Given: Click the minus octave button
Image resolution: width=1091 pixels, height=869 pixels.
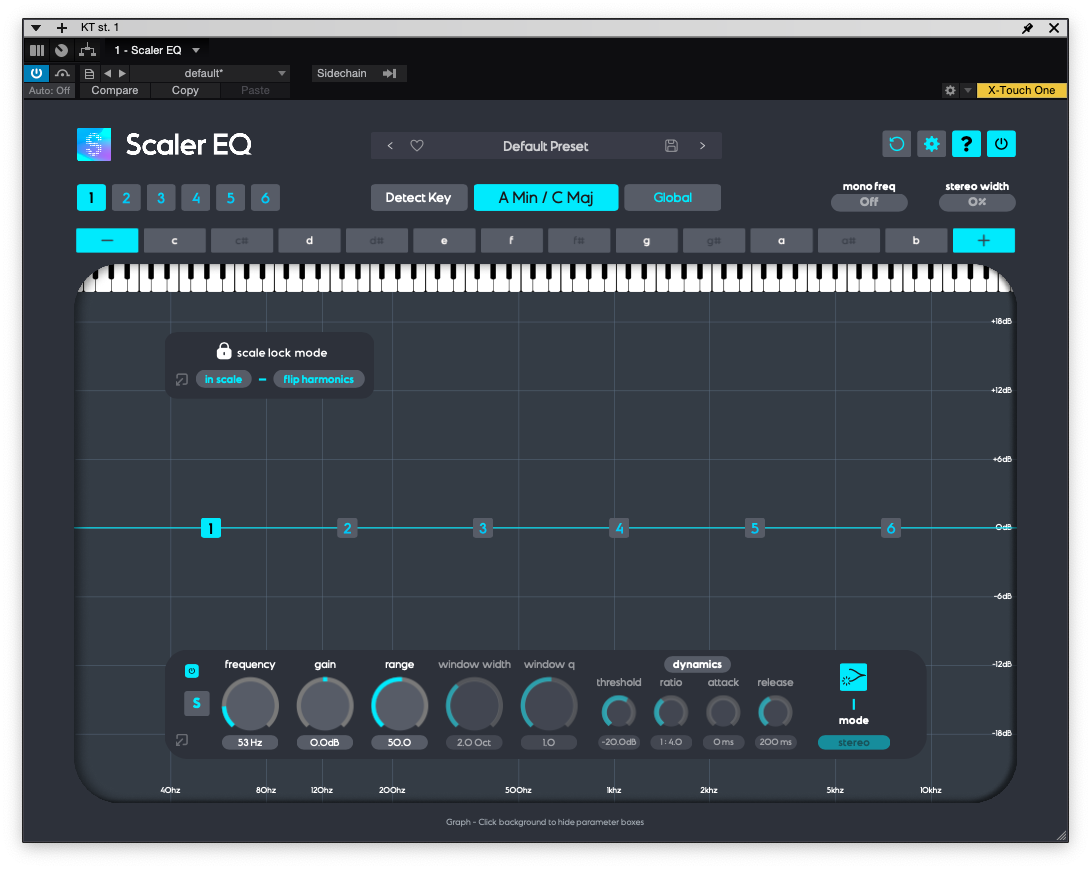Looking at the screenshot, I should 107,240.
